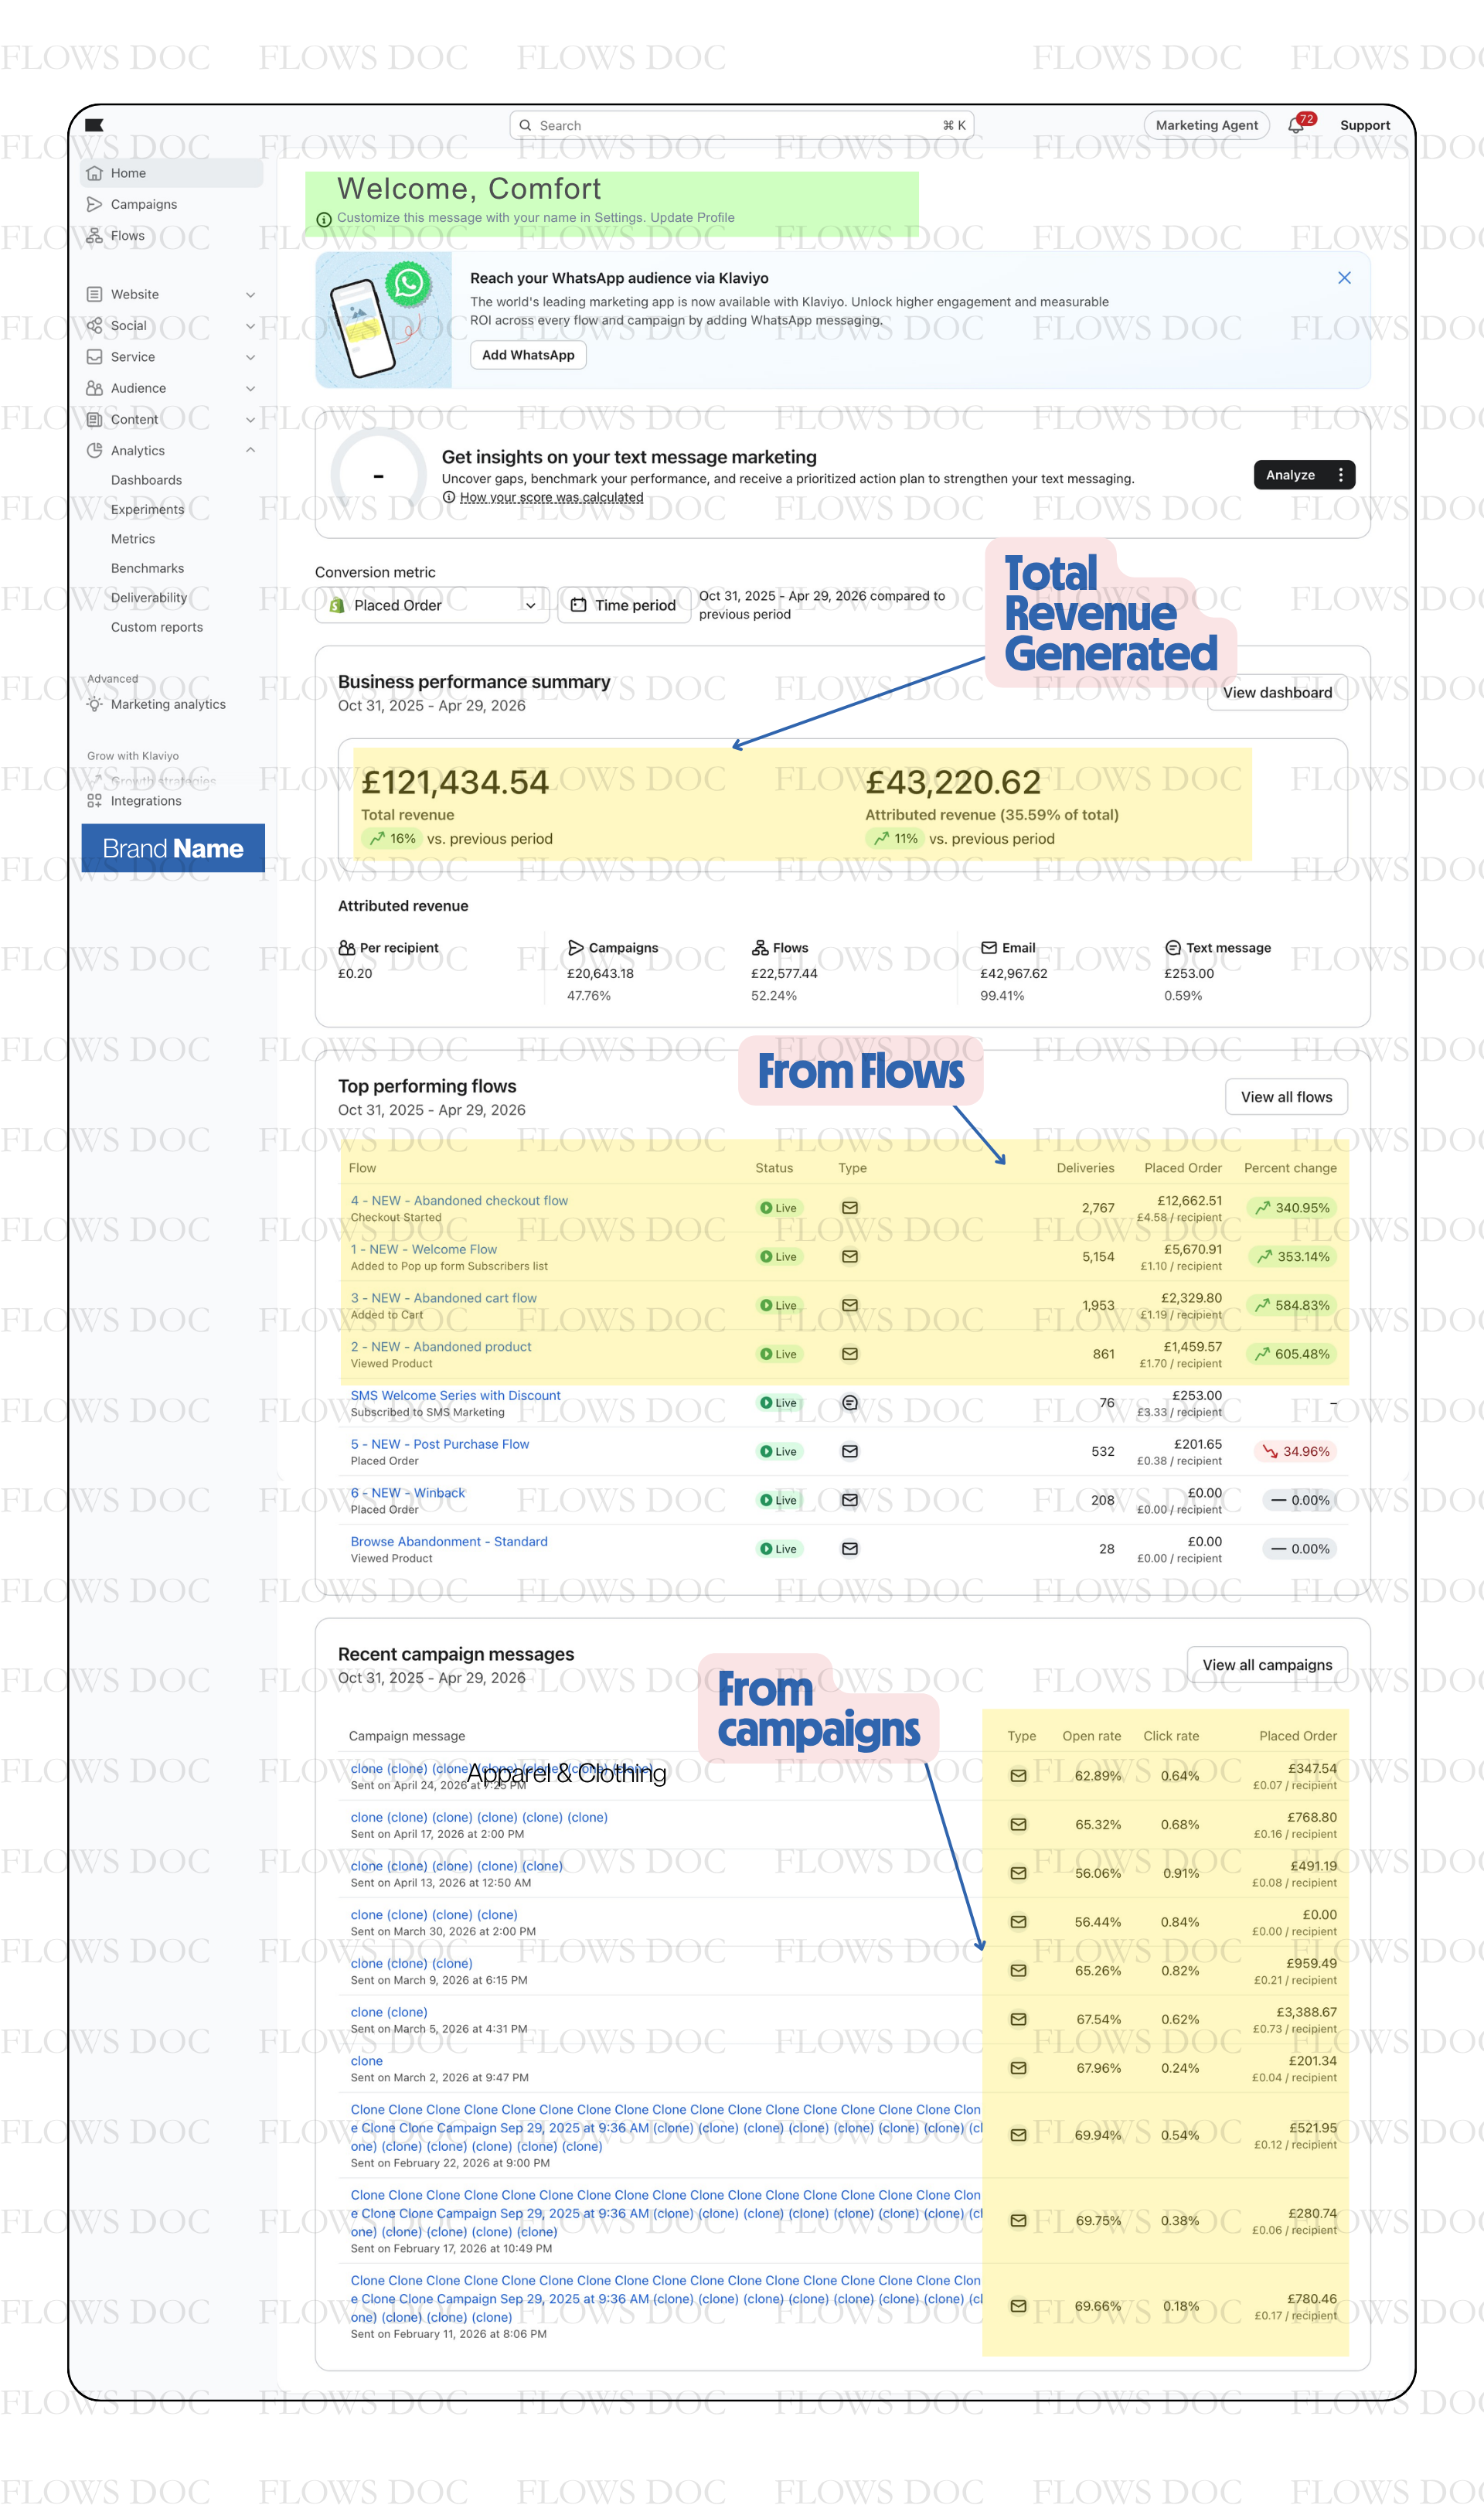The image size is (1484, 2505).
Task: Click the Analyze button
Action: (1290, 475)
